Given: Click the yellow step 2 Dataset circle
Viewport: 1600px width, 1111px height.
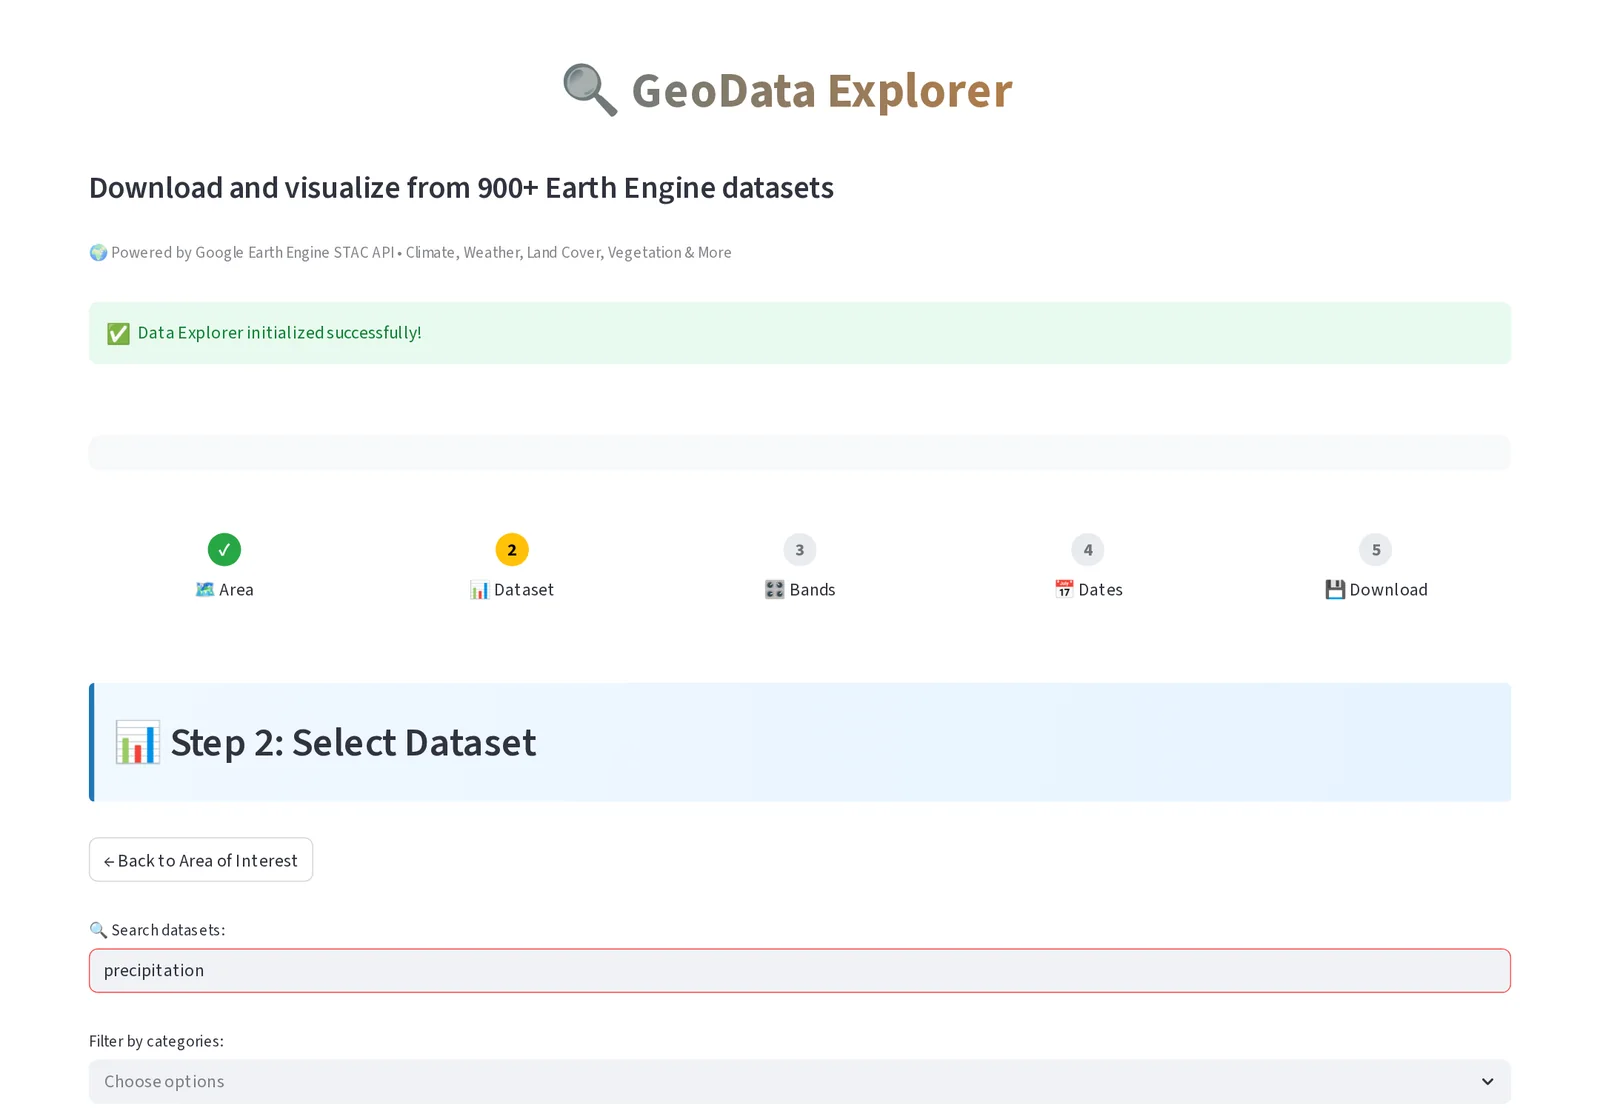Looking at the screenshot, I should click(512, 549).
